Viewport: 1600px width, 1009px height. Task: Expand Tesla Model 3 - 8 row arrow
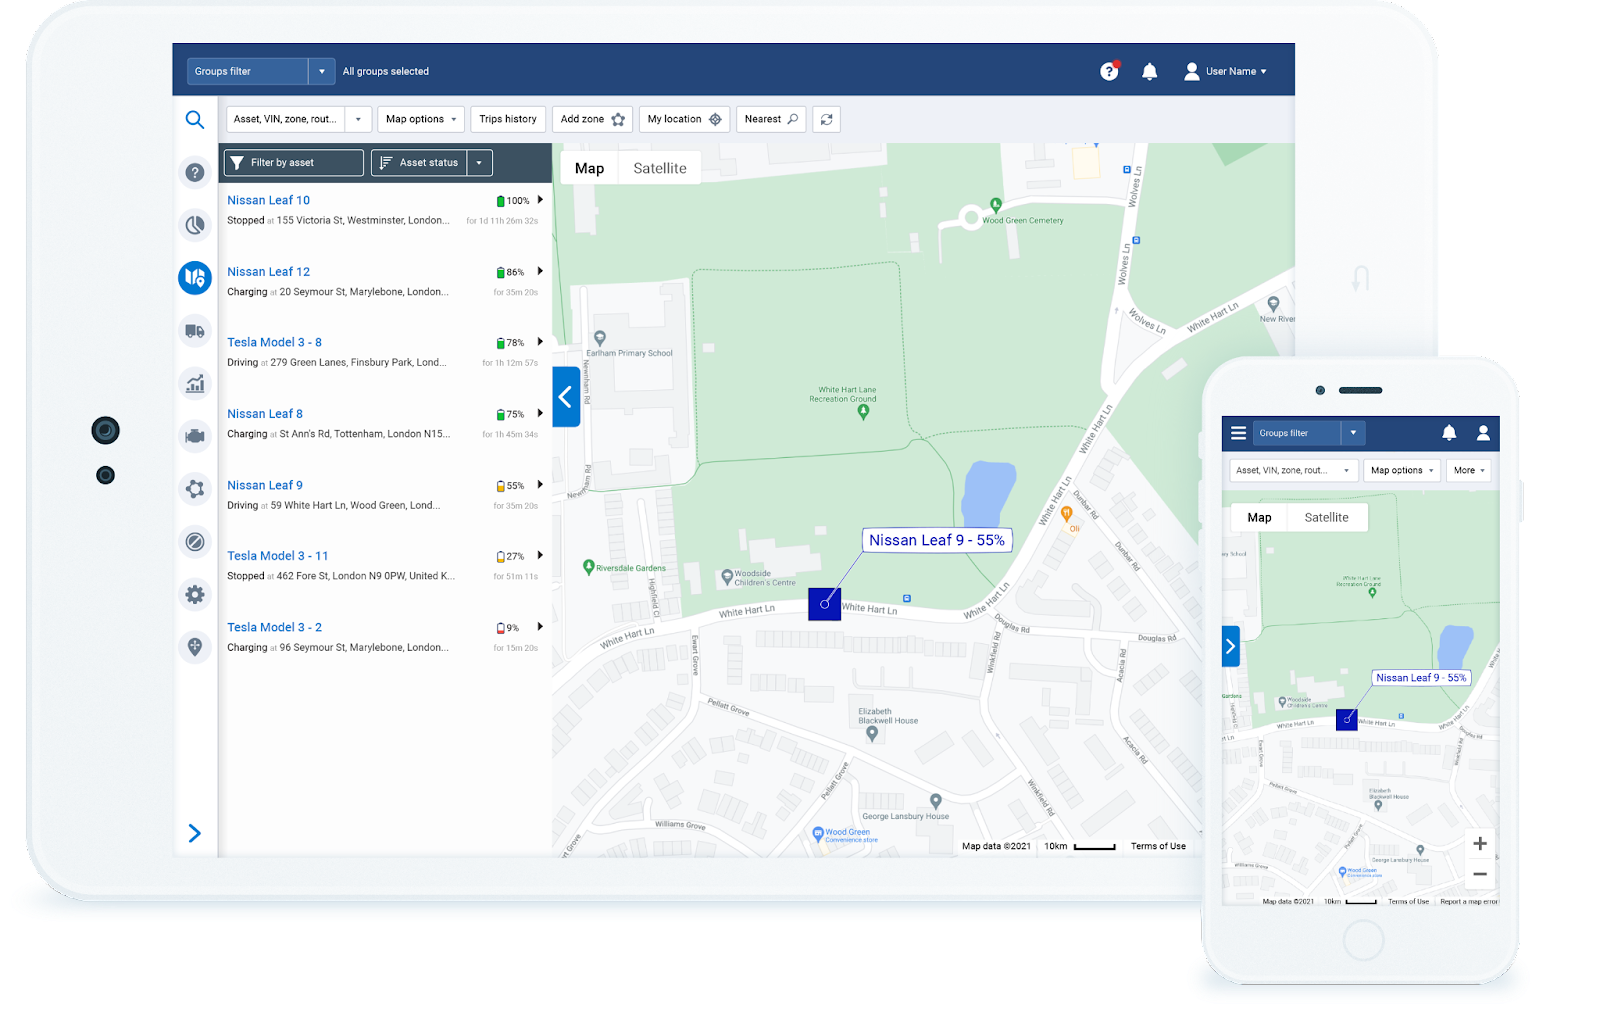(x=540, y=342)
